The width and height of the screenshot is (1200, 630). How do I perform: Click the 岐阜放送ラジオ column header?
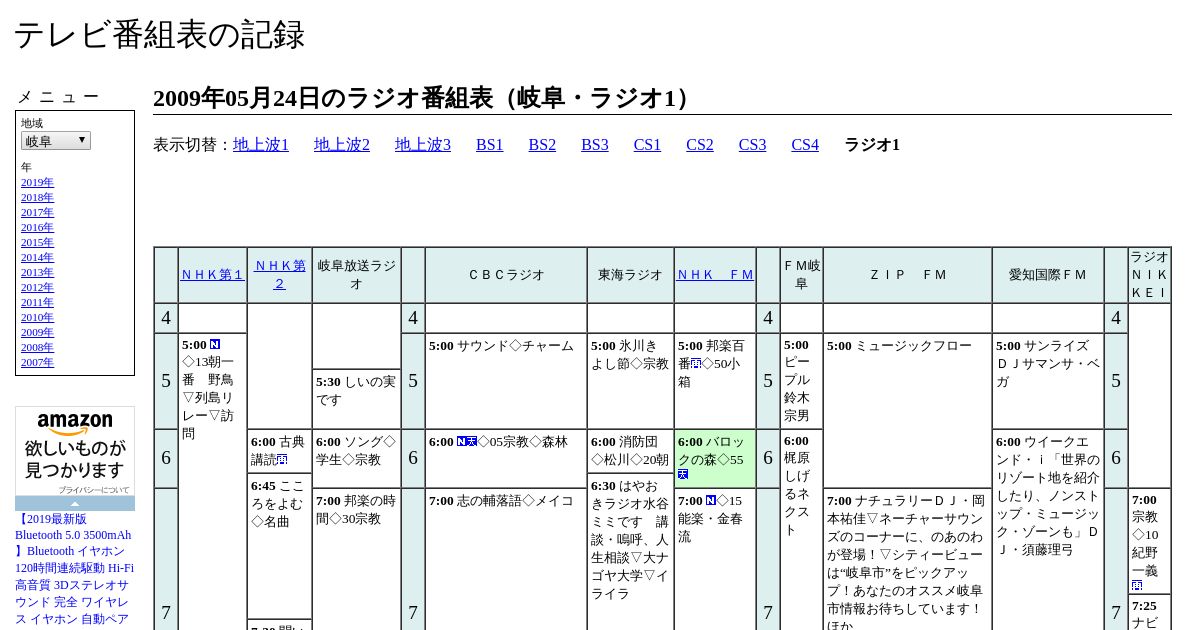(356, 275)
